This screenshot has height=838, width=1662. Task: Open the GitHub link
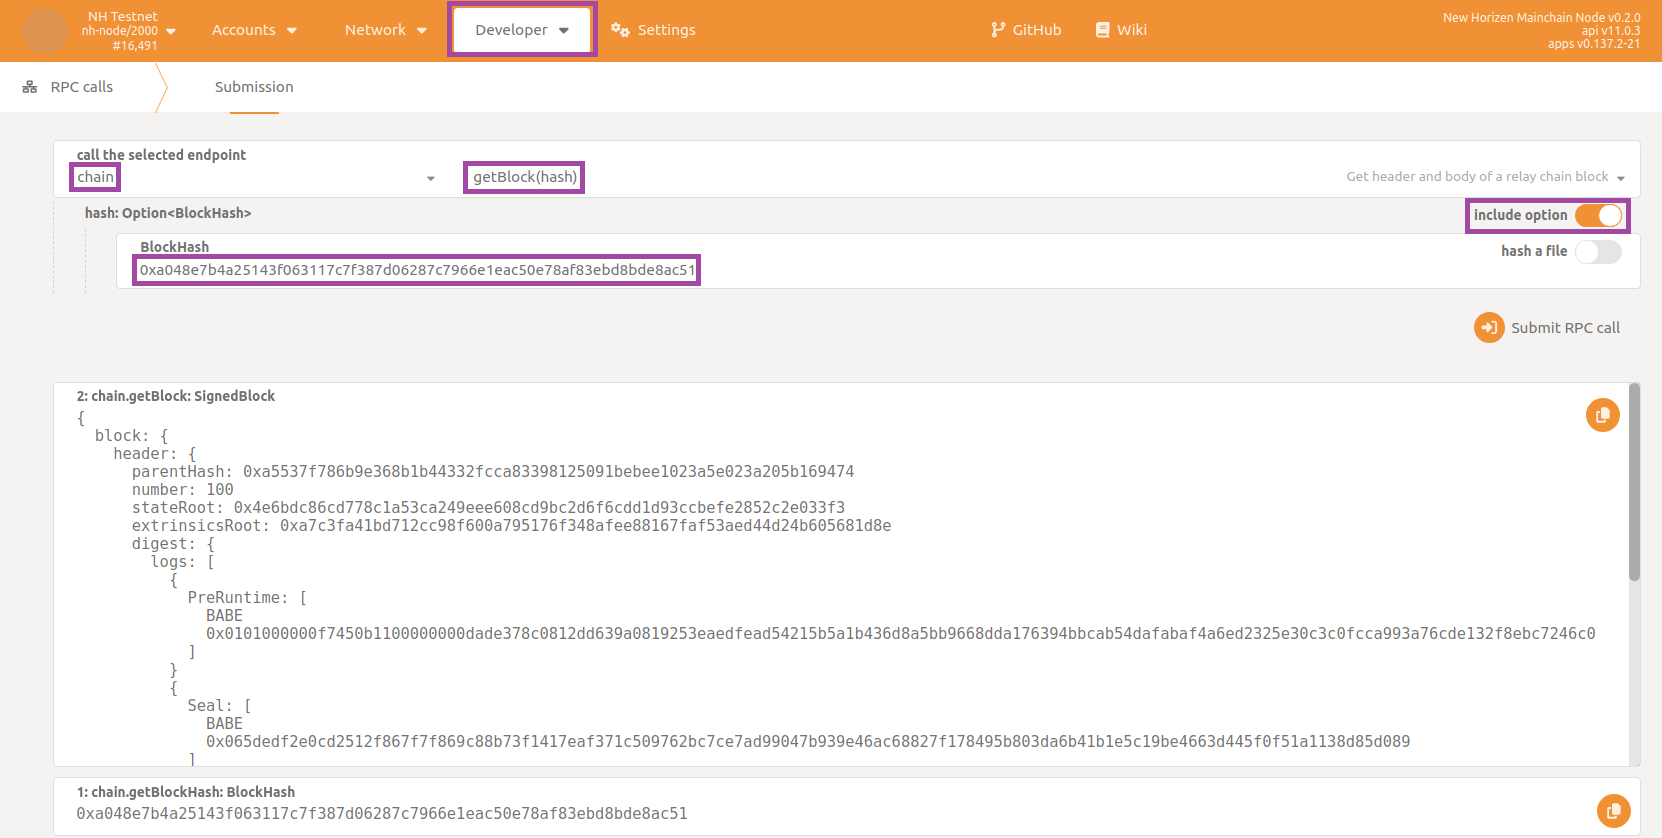(1036, 30)
